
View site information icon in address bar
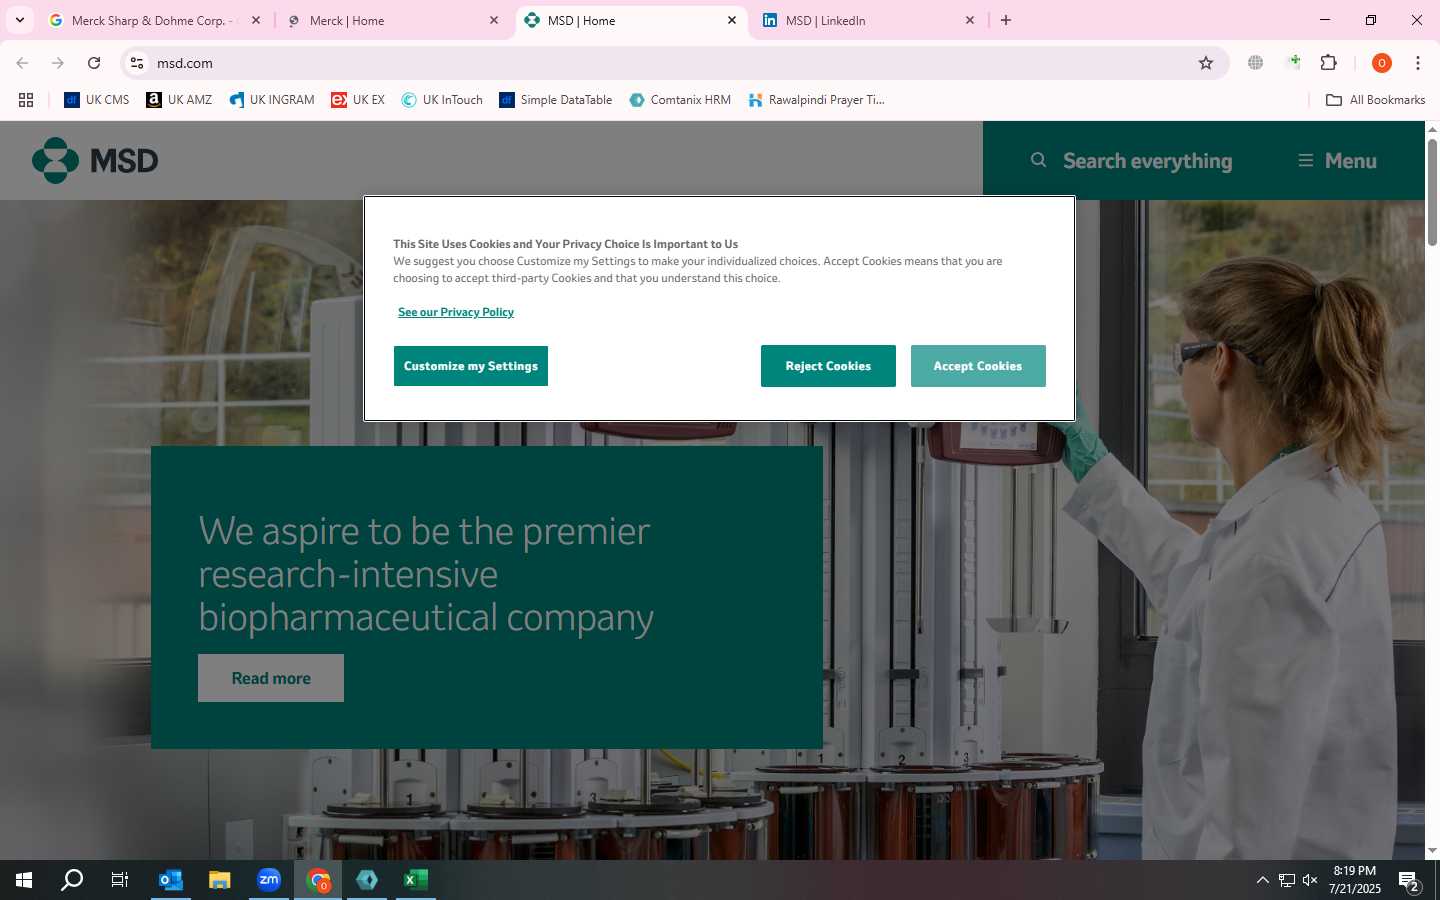click(137, 63)
